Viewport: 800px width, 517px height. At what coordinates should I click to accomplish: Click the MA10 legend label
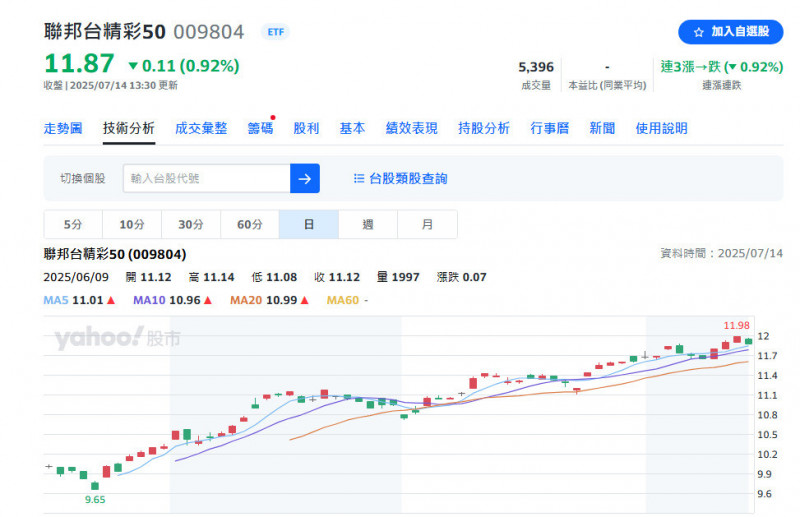coord(149,300)
